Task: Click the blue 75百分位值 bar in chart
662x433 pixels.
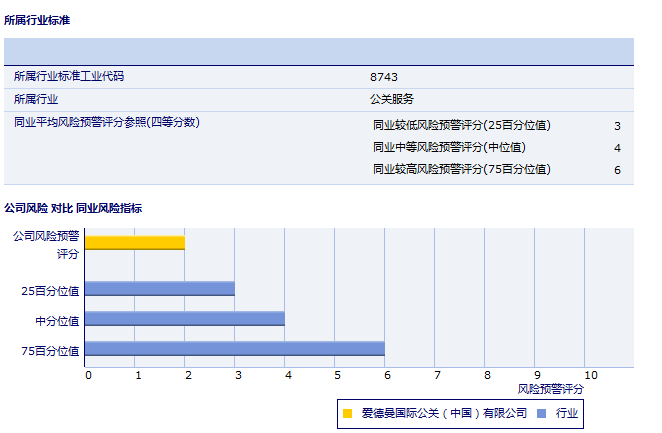Action: pyautogui.click(x=235, y=349)
